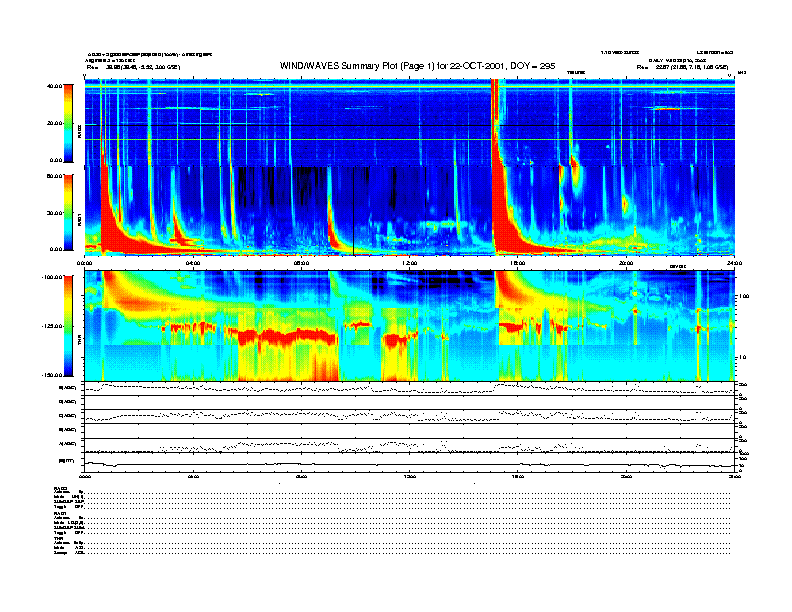Click the 16:00 tick below the RAD1 spectrogram
792x612 pixels.
click(518, 263)
